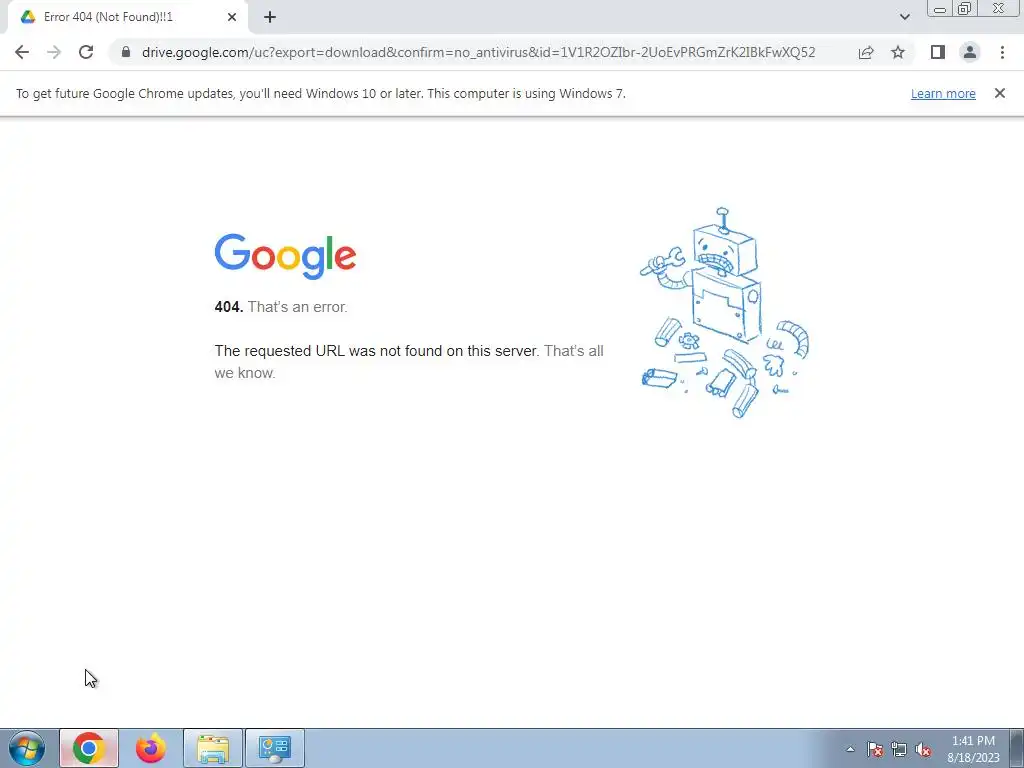Select the drive.google.com URL in address bar

click(478, 52)
